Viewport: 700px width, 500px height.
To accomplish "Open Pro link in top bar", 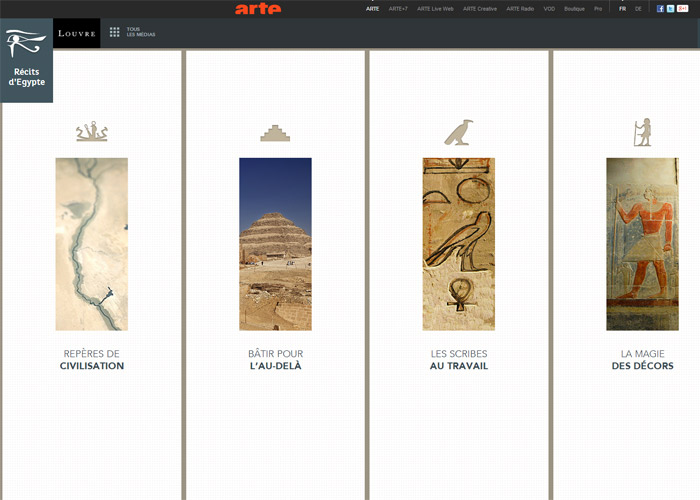I will (598, 9).
